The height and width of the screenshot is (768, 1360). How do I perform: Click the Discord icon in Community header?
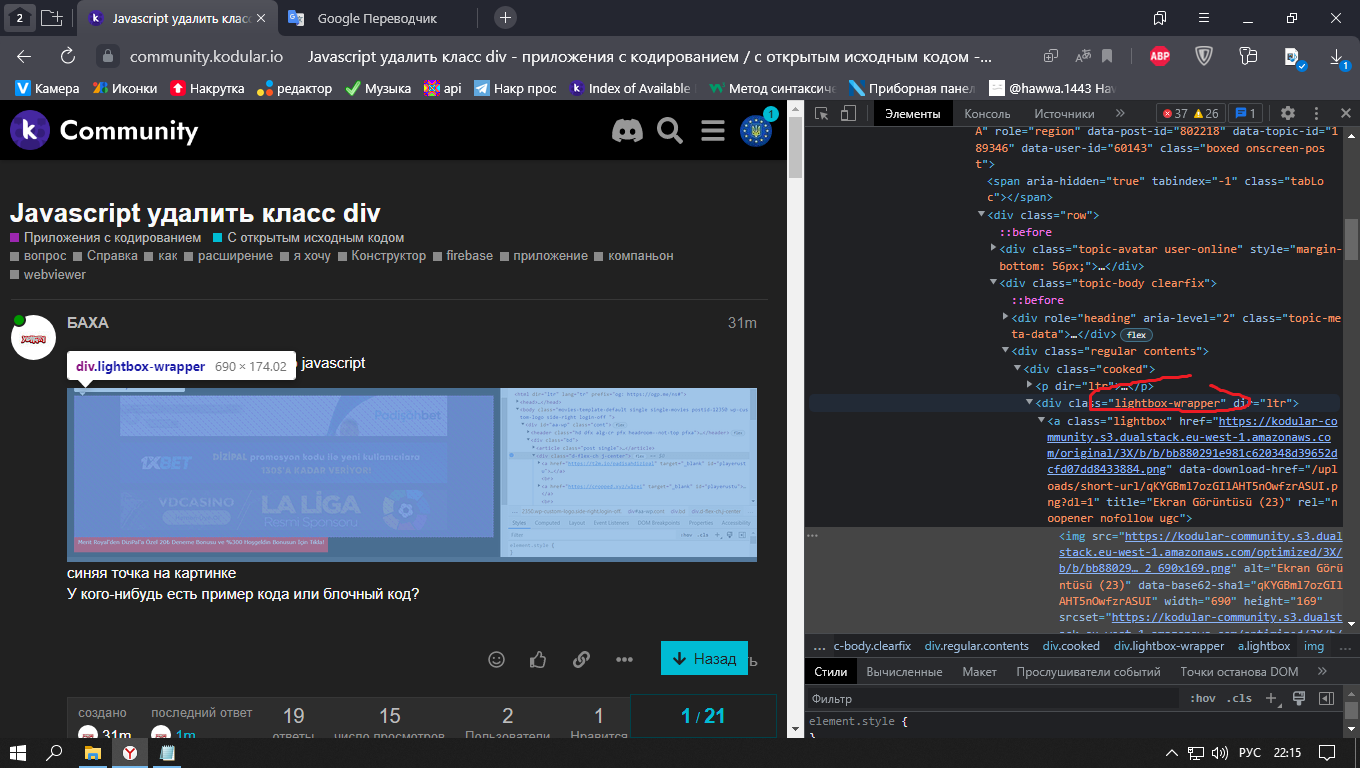click(627, 130)
